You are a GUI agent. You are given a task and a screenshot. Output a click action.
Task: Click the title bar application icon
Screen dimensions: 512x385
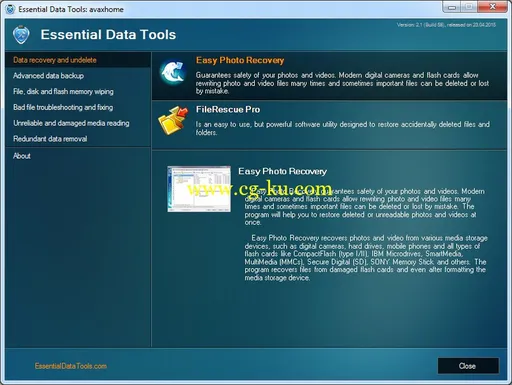coord(10,9)
